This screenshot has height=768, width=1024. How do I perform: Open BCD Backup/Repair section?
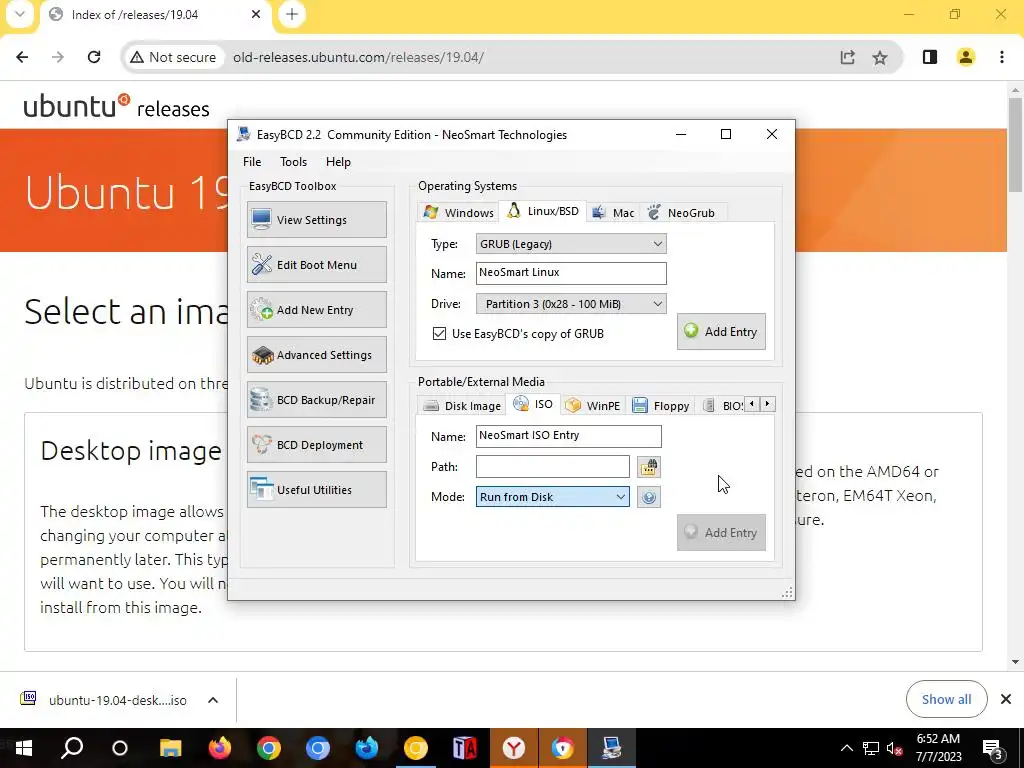317,400
